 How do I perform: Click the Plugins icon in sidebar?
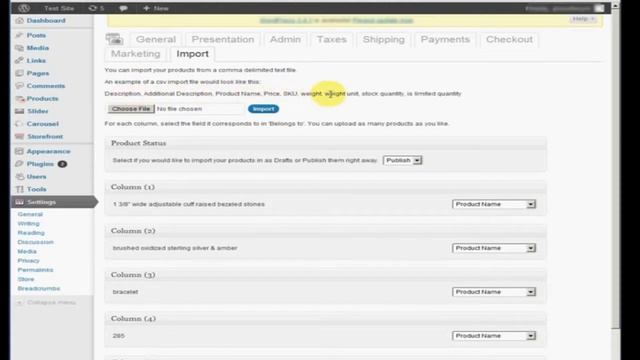pos(19,164)
